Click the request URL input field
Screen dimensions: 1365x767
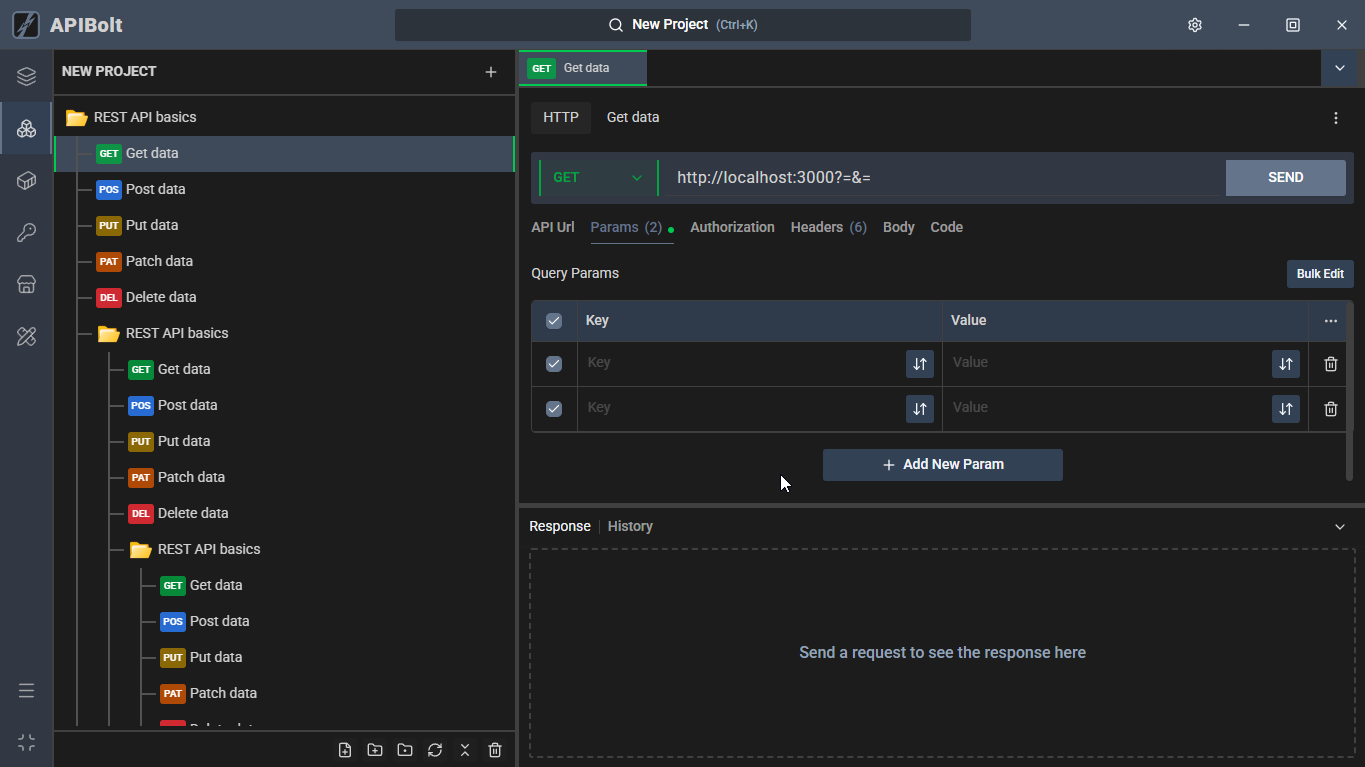tap(940, 178)
